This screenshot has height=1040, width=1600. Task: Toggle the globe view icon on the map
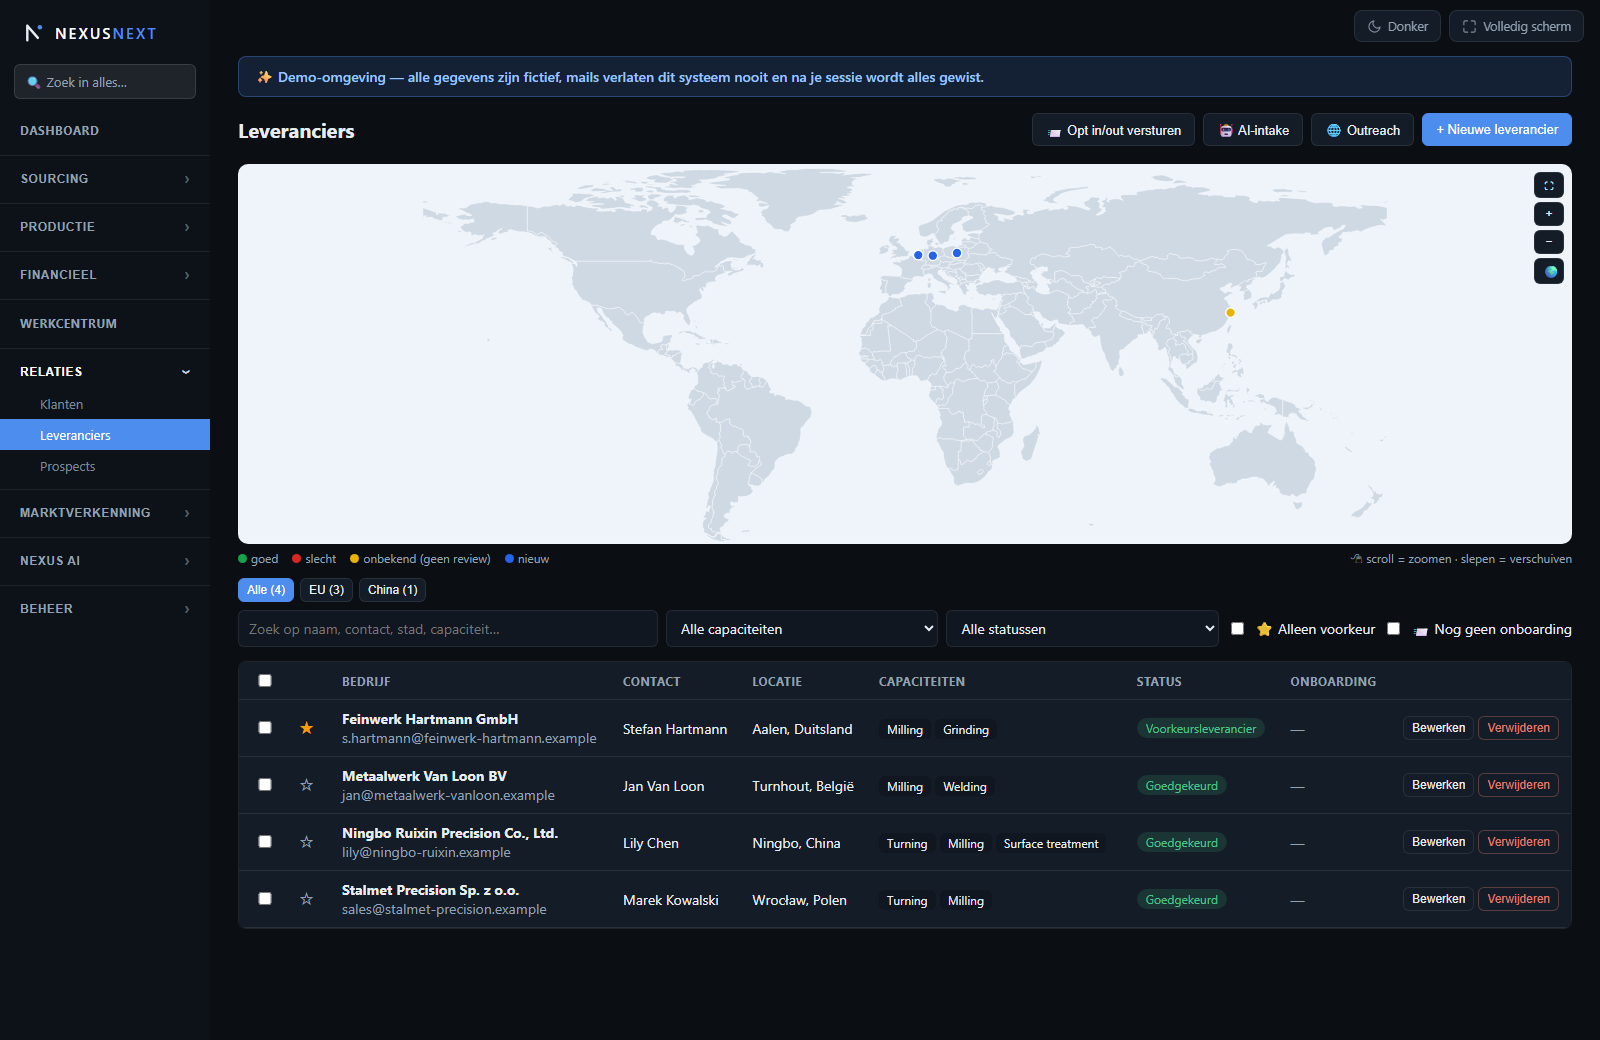1549,271
